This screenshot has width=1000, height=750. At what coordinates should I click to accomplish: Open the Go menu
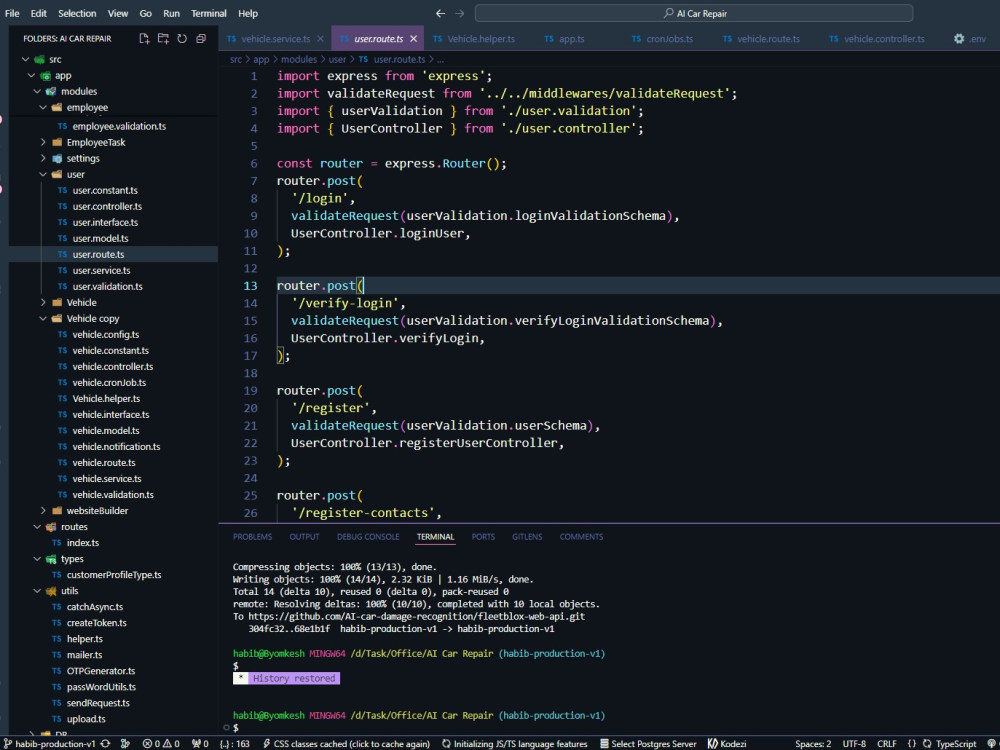(145, 13)
